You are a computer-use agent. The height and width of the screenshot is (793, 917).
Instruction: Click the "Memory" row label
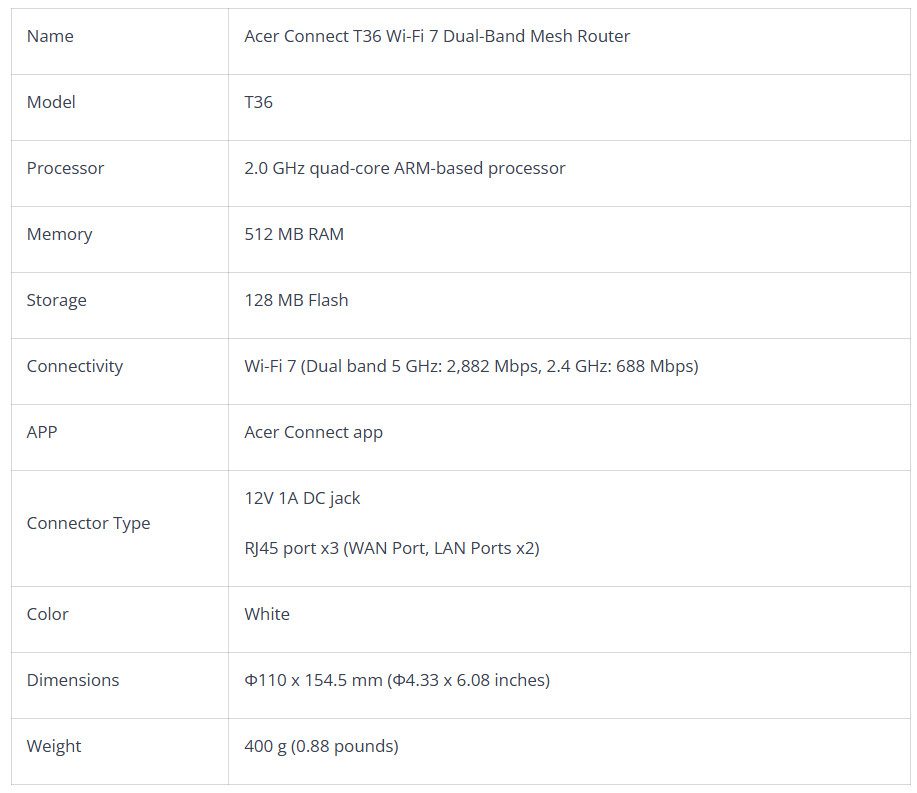tap(59, 235)
